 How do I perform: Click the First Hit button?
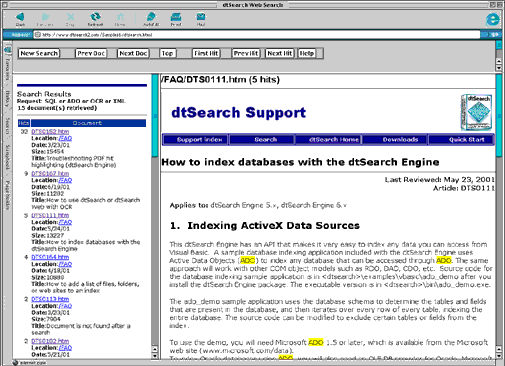coord(206,53)
